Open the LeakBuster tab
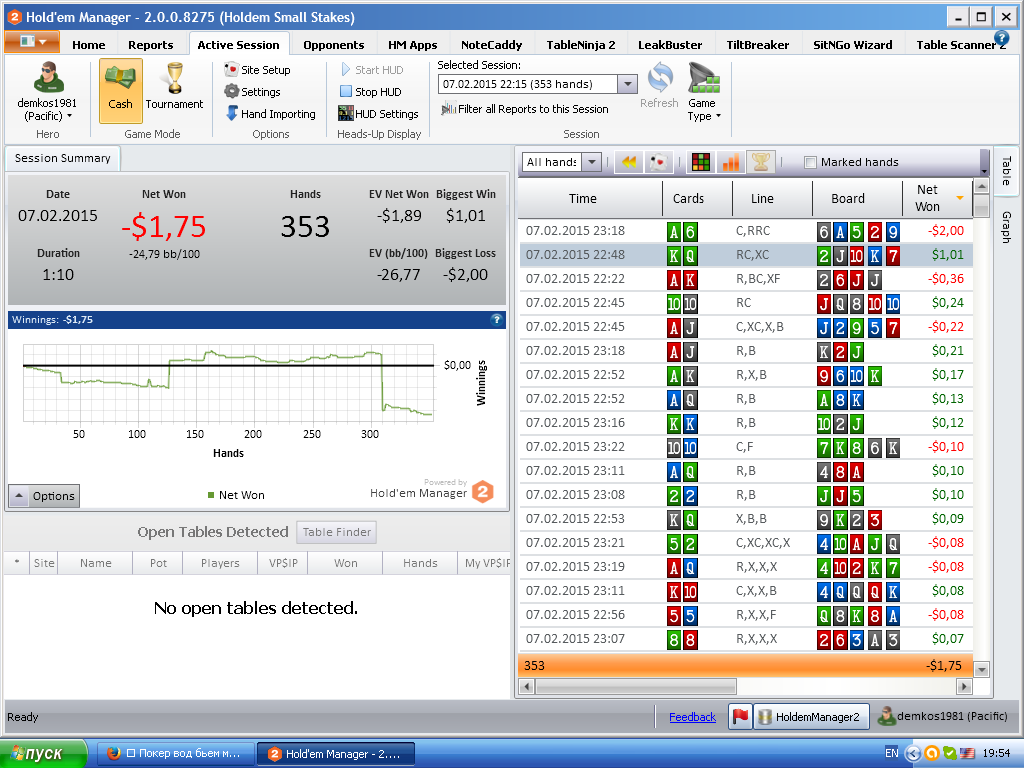This screenshot has width=1024, height=768. [x=669, y=44]
